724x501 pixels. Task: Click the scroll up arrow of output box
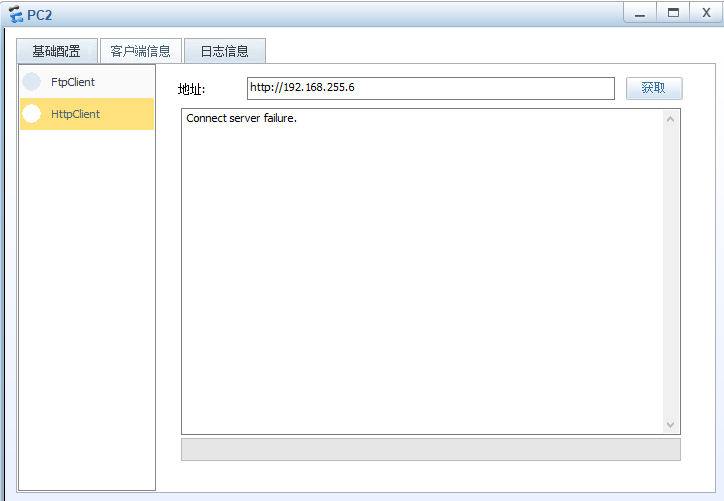click(670, 119)
